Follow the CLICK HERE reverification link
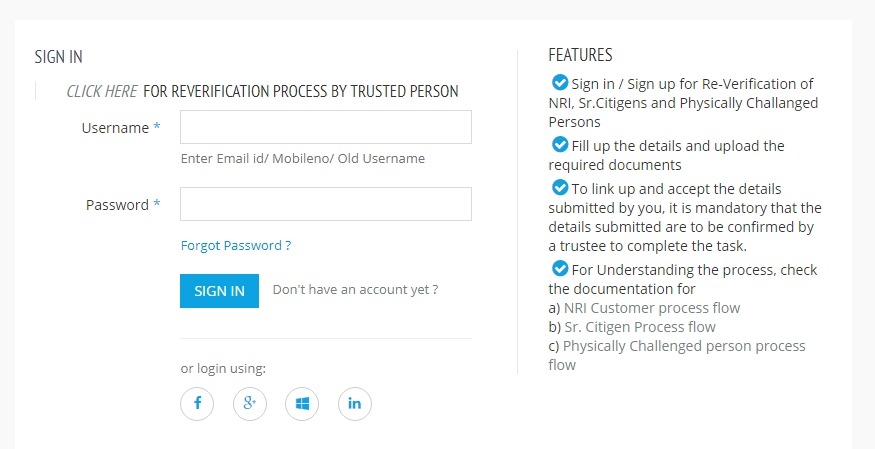The height and width of the screenshot is (449, 875). click(x=102, y=91)
